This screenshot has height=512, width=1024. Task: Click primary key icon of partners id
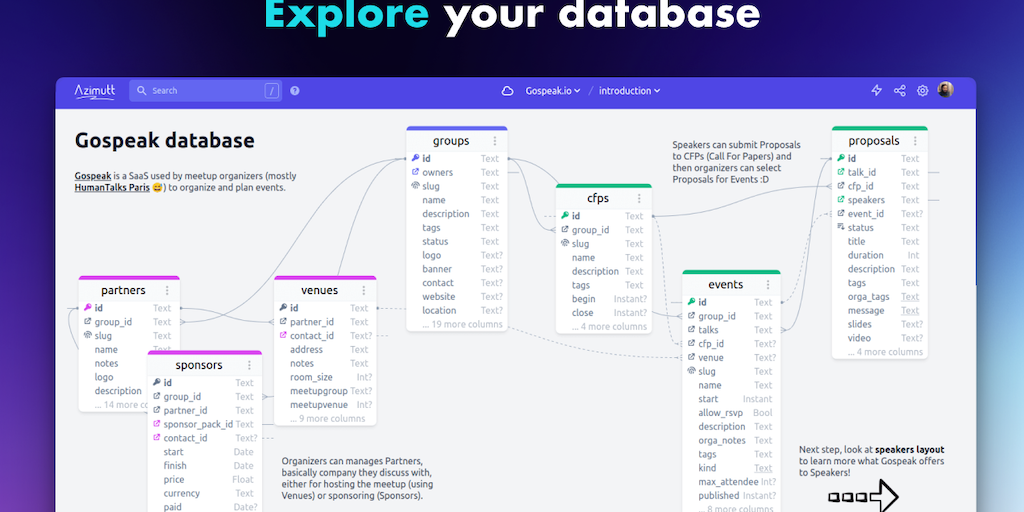pyautogui.click(x=88, y=308)
